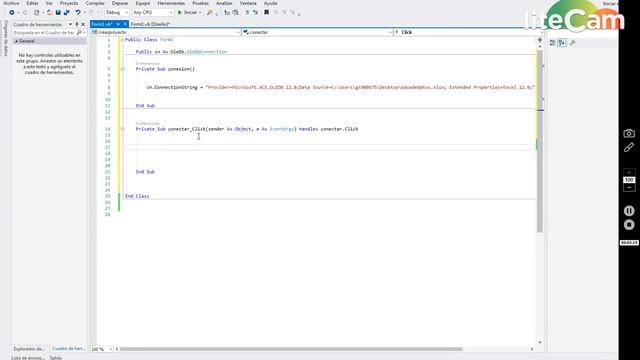Pin the Form1.vb tab

[x=118, y=24]
